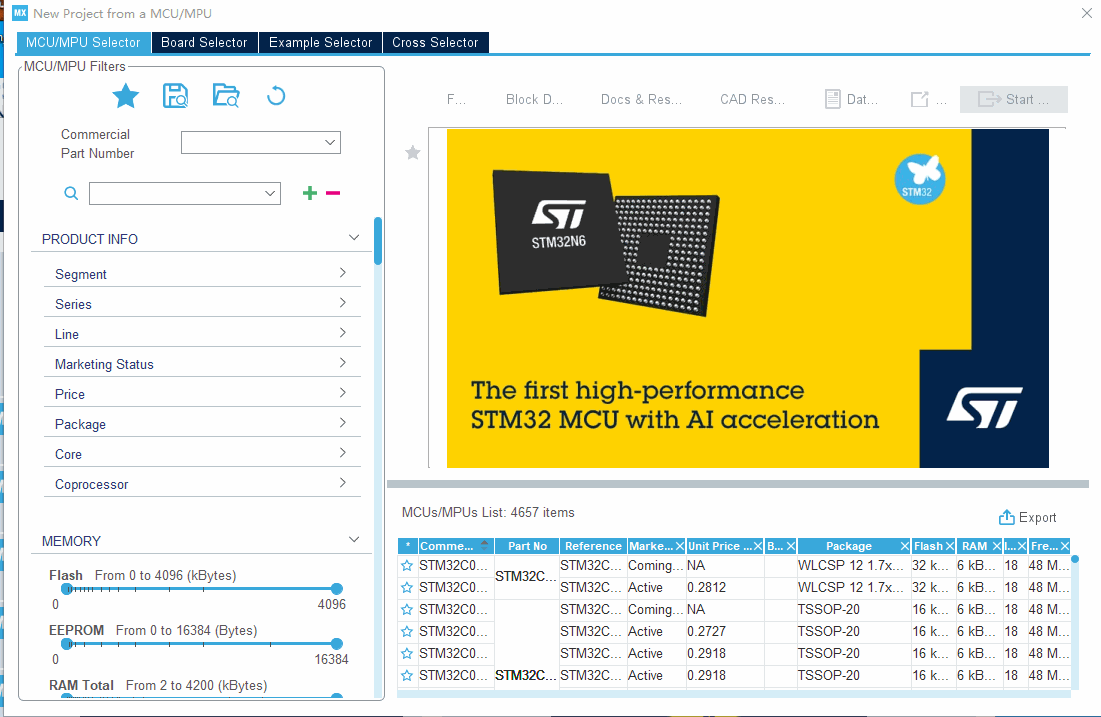The image size is (1101, 717).
Task: Click the gray star beside the banner
Action: pyautogui.click(x=413, y=152)
